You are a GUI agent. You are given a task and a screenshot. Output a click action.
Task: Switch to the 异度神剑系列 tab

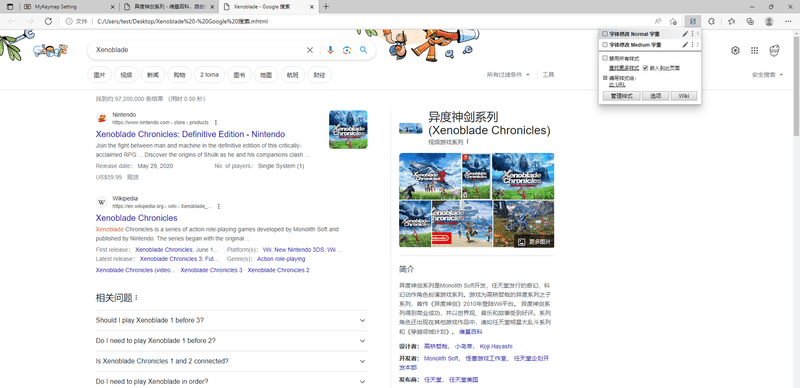pos(170,7)
